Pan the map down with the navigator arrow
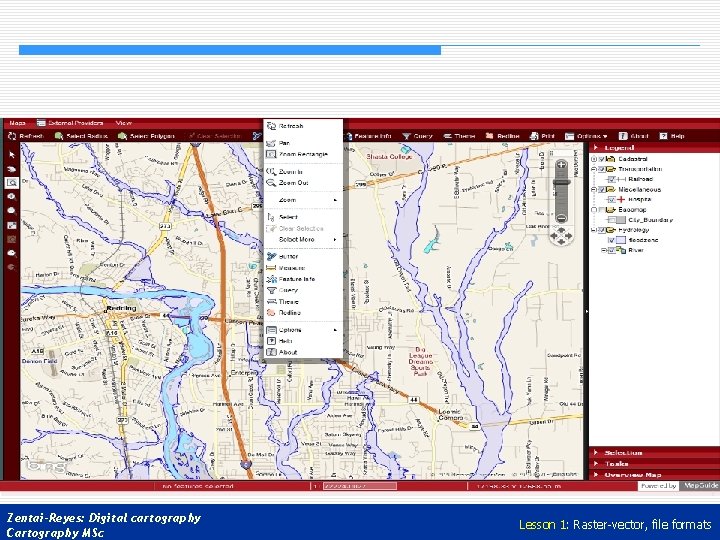Viewport: 720px width, 540px height. (561, 242)
